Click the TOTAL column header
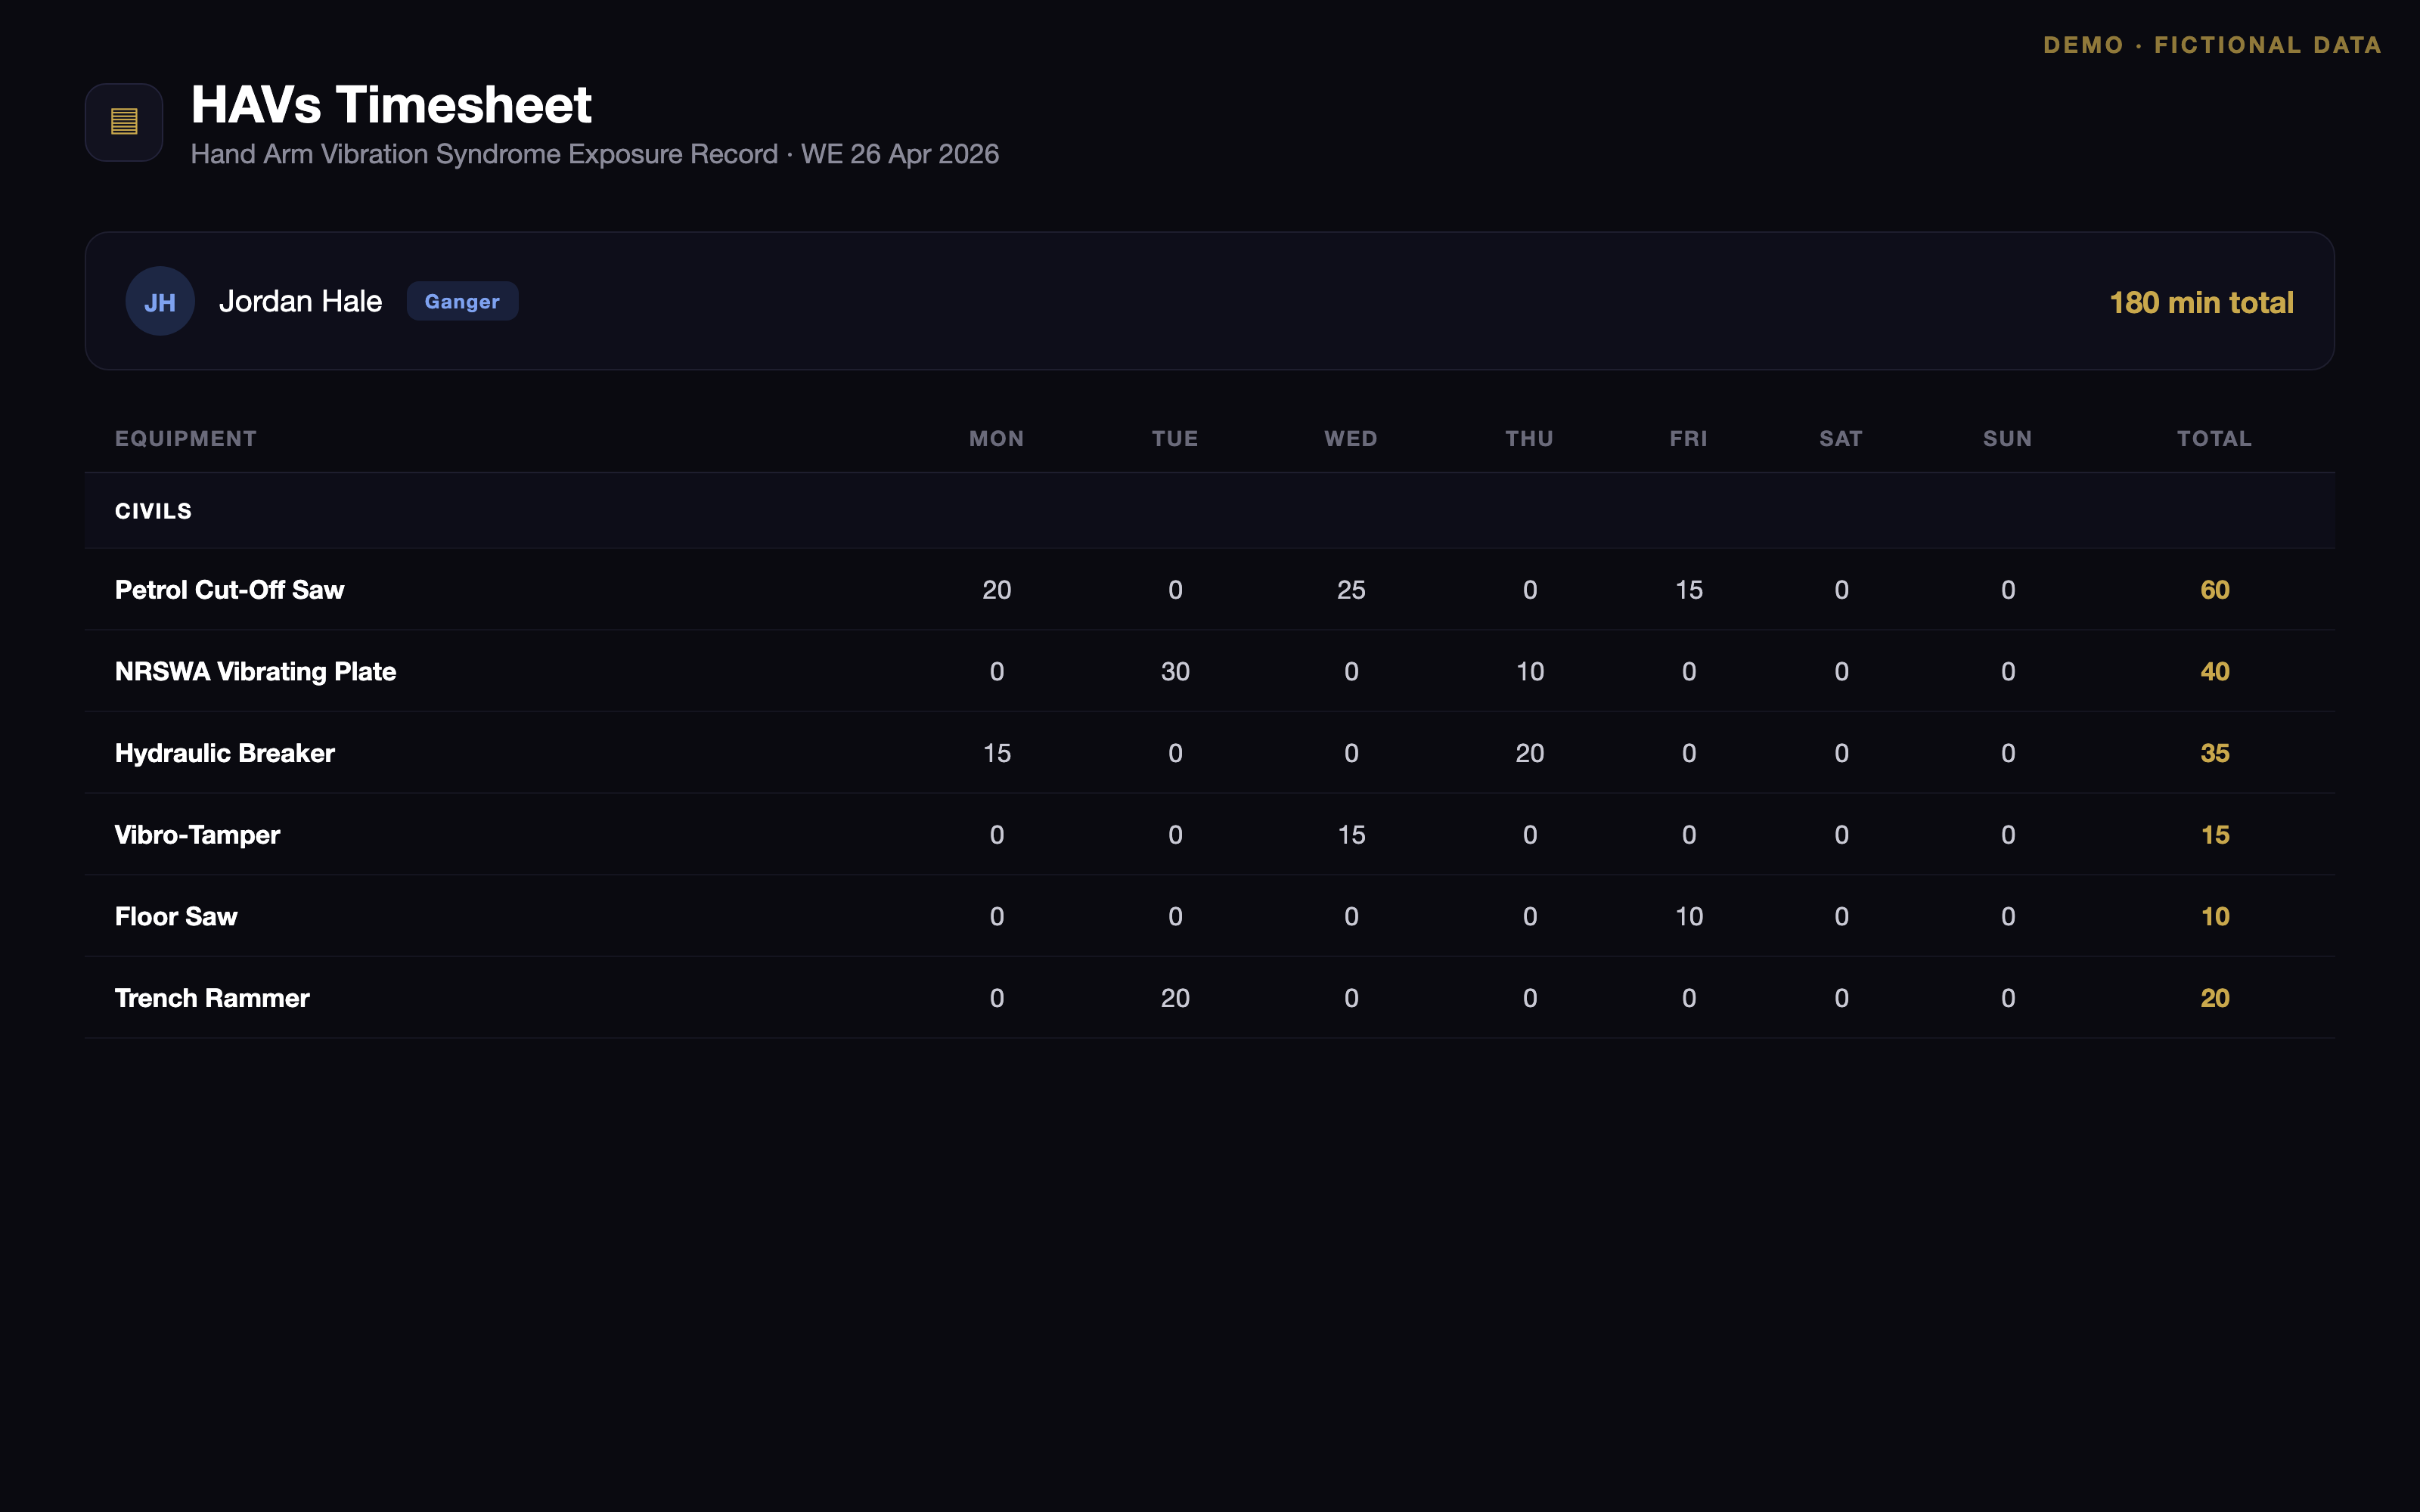Screen dimensions: 2420x1512 point(2215,438)
